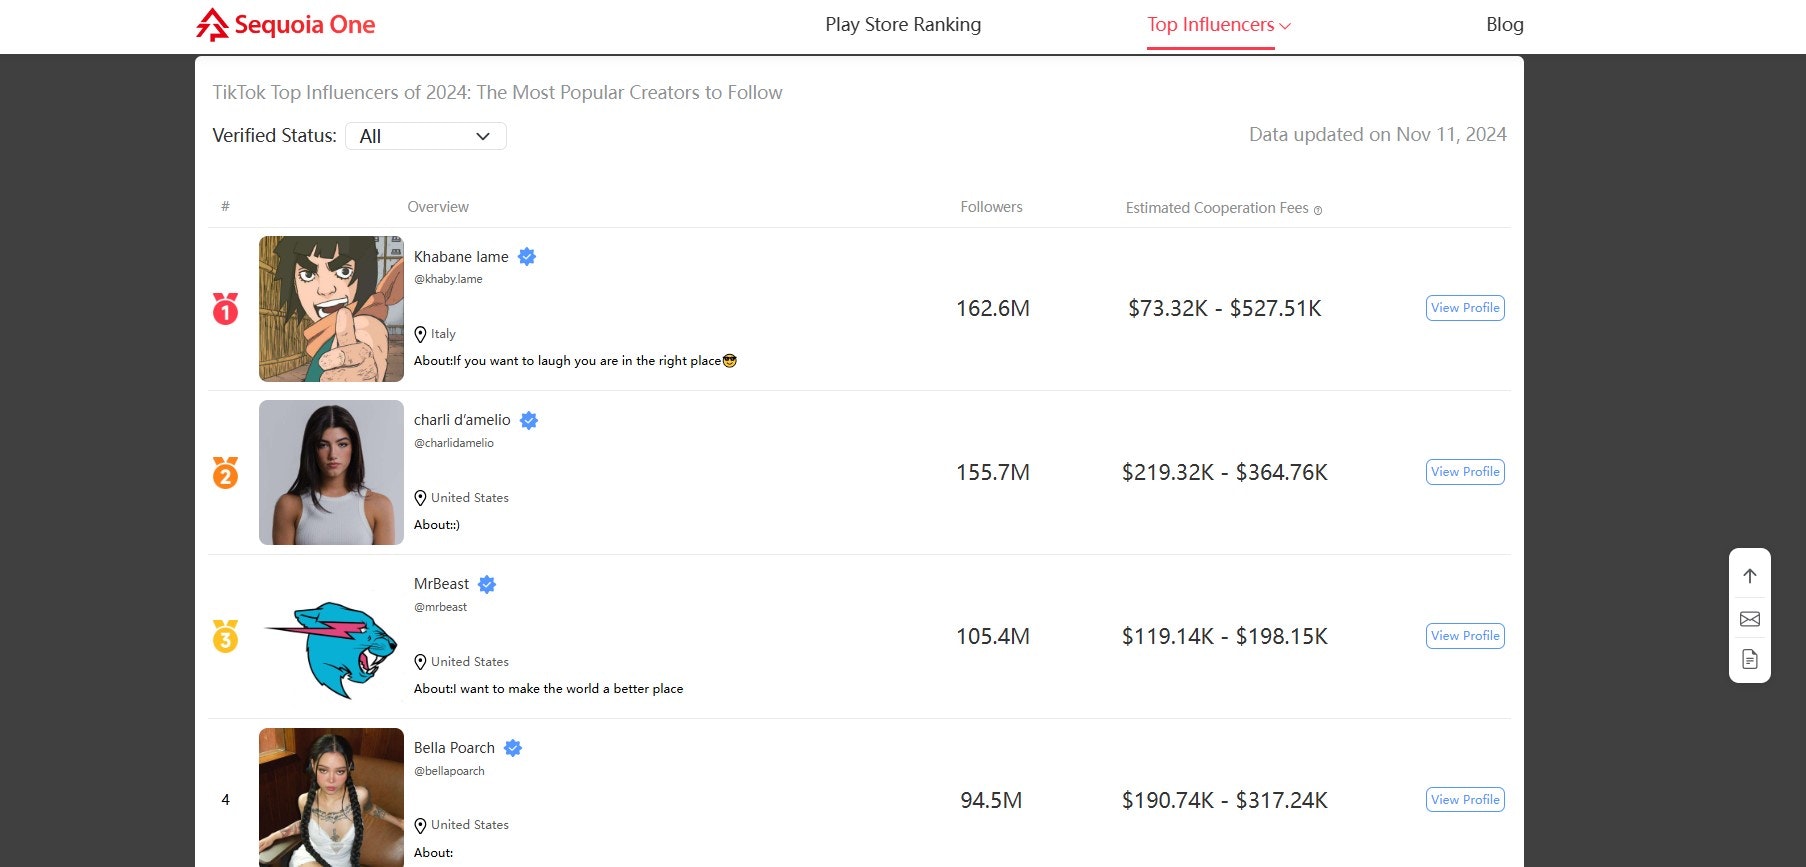Click MrBeast's verified badge icon
Image resolution: width=1806 pixels, height=867 pixels.
click(x=487, y=584)
